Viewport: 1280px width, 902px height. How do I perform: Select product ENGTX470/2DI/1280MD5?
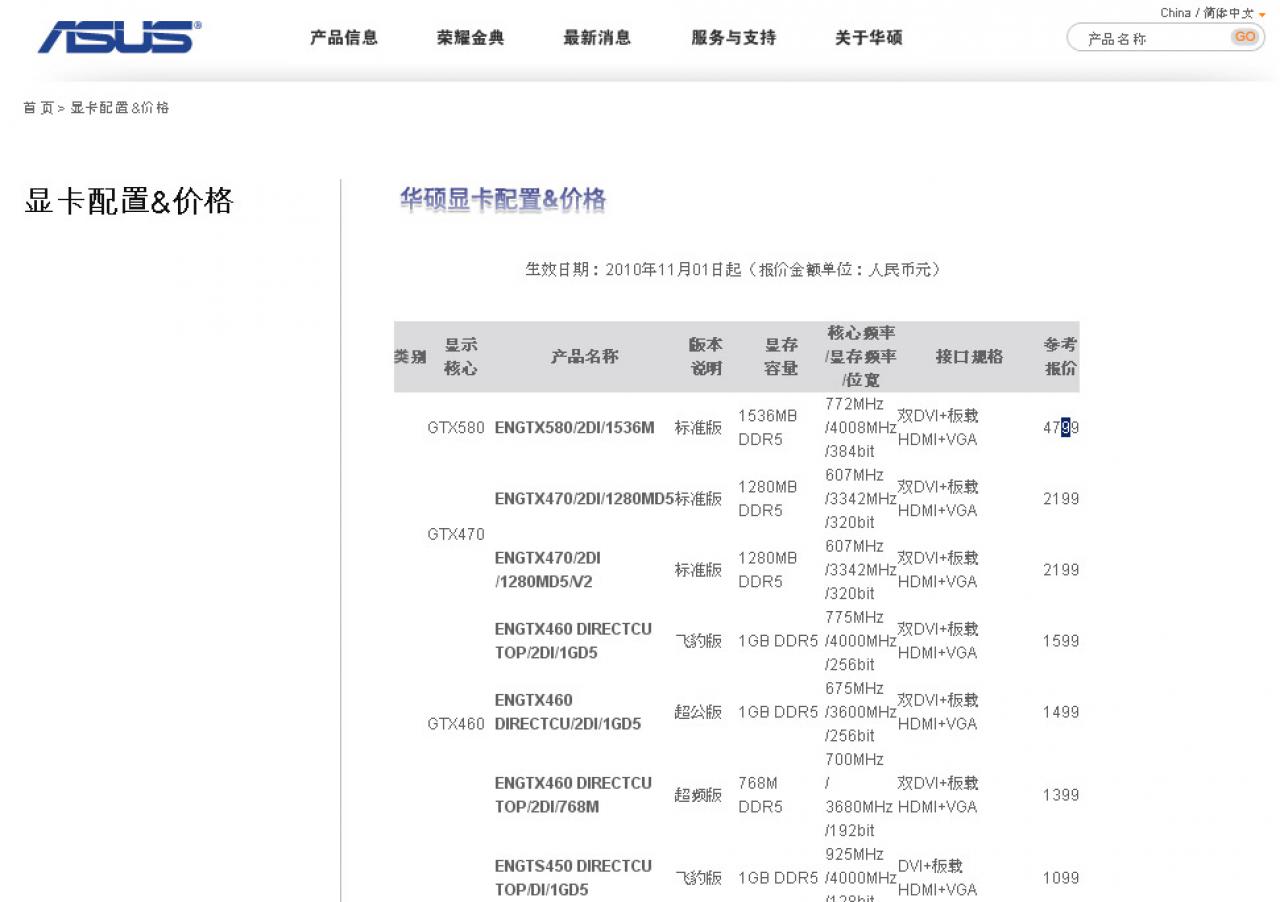584,499
